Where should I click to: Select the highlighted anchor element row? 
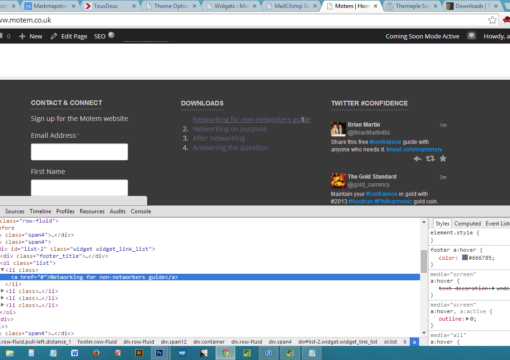coord(210,277)
